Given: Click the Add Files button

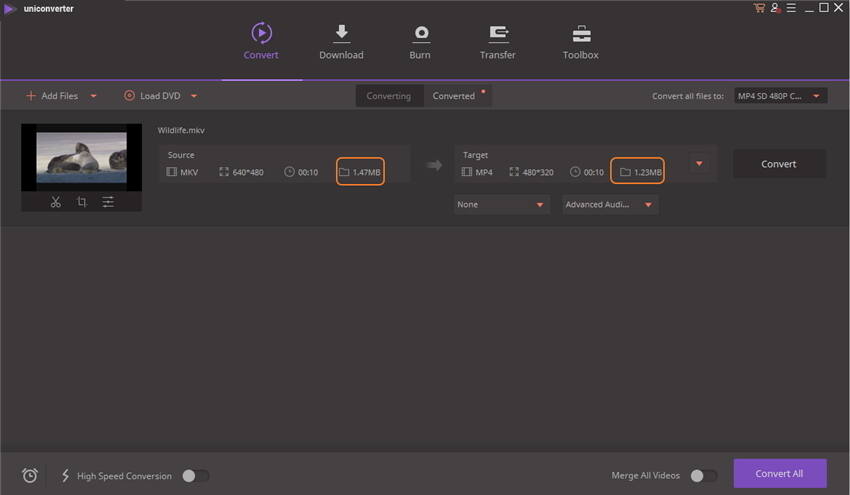Looking at the screenshot, I should (x=52, y=96).
